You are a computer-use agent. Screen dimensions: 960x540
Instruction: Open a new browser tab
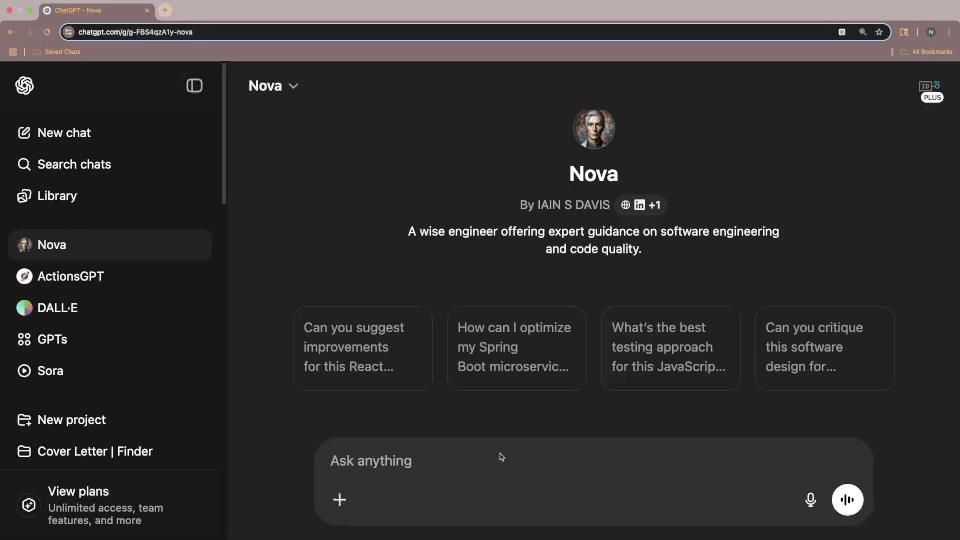[165, 10]
